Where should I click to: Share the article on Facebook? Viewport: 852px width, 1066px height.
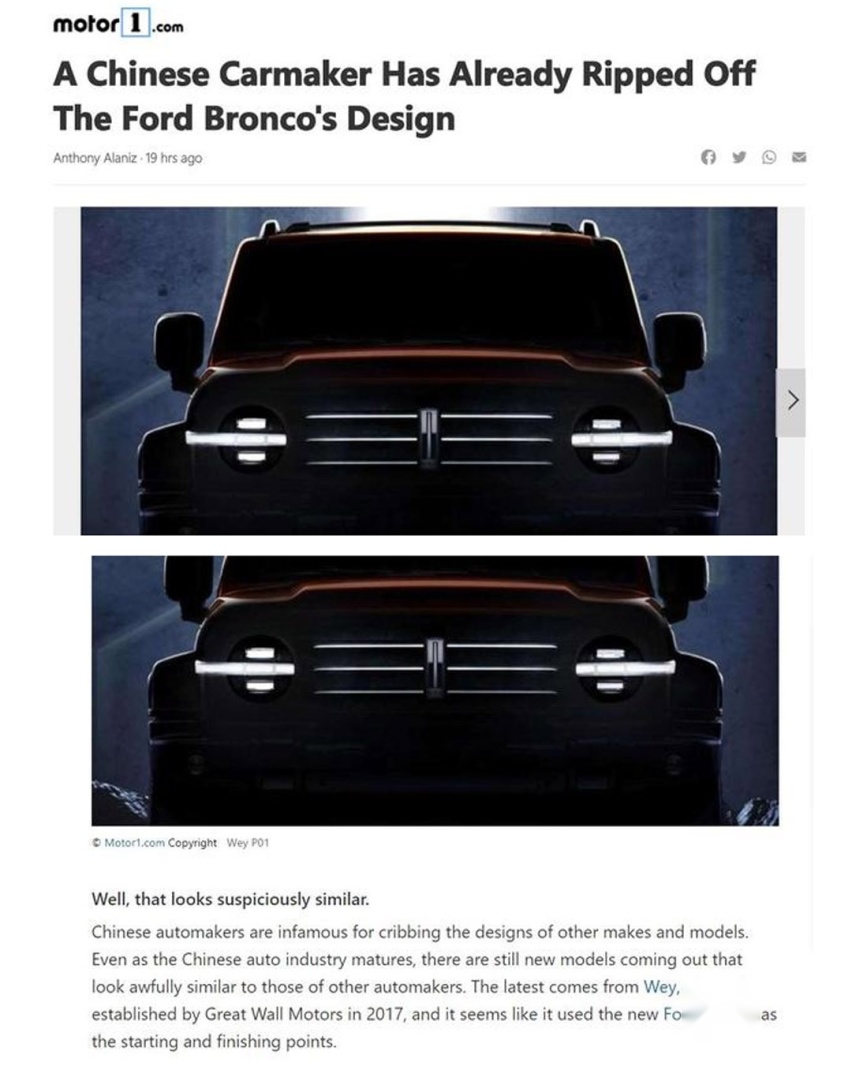[709, 157]
